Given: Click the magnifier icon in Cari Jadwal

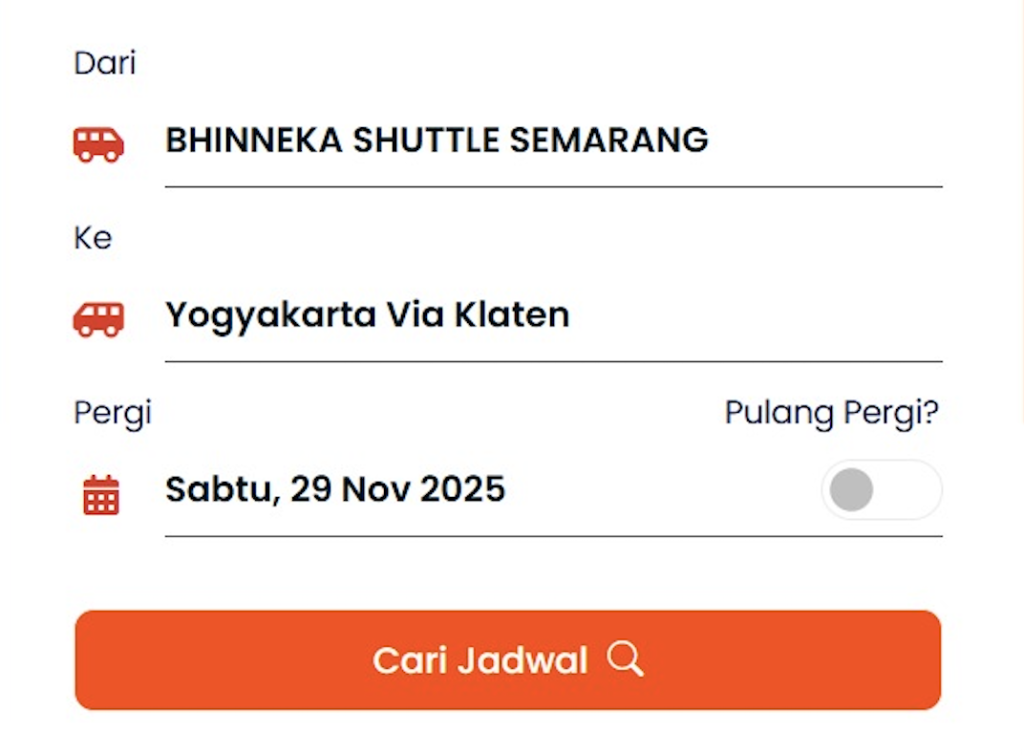Looking at the screenshot, I should (625, 660).
